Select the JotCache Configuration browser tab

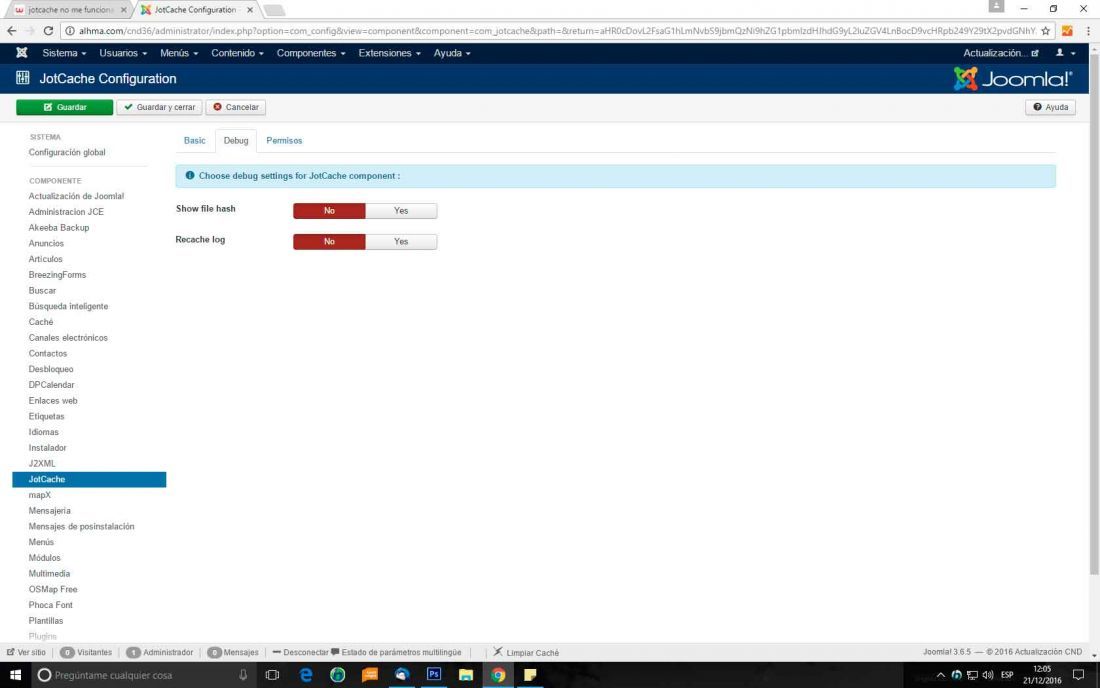click(x=195, y=10)
